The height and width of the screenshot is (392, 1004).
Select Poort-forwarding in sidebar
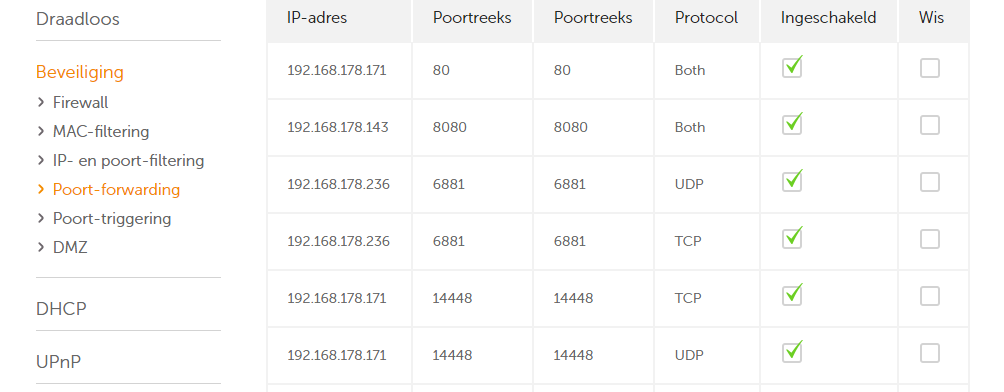[116, 190]
